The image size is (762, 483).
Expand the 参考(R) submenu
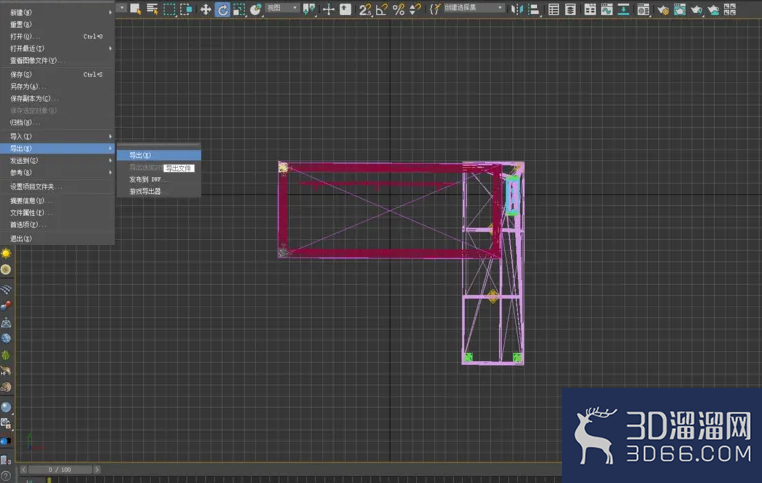coord(57,172)
